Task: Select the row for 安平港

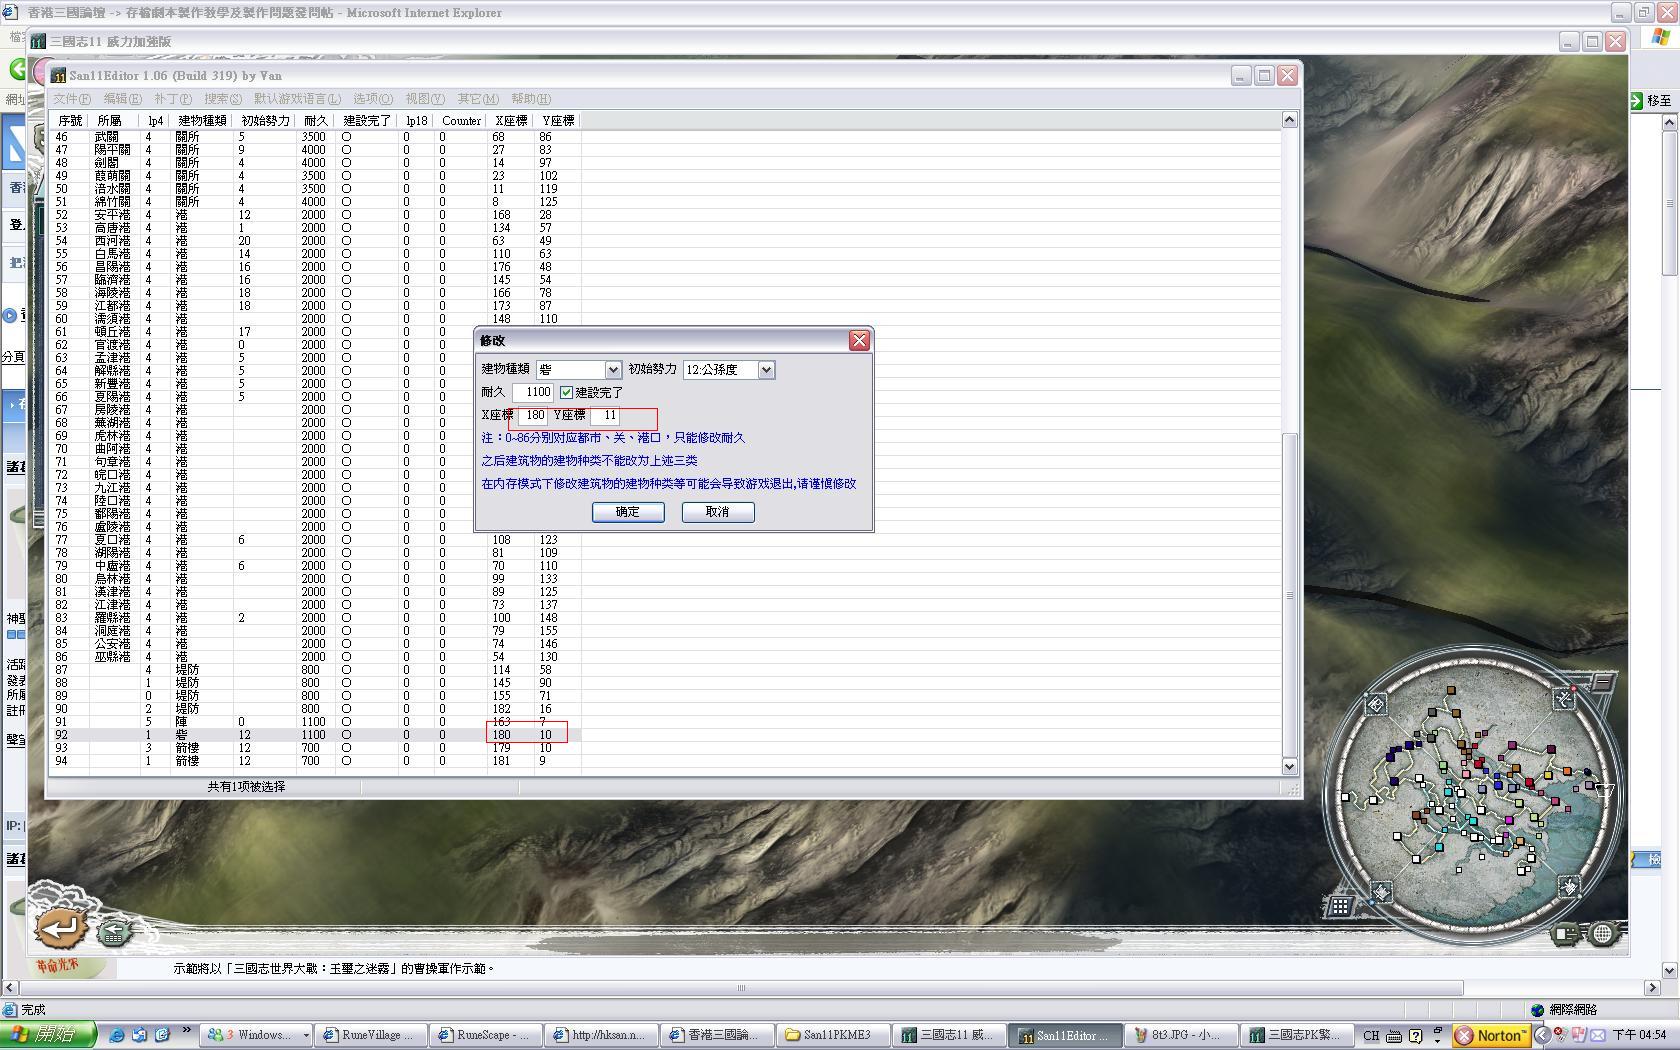Action: pyautogui.click(x=316, y=215)
